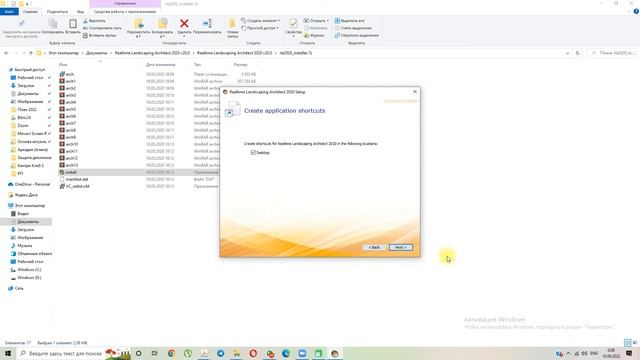The image size is (640, 360).
Task: Click History (Журнал) in the ribbon
Action: [314, 35]
